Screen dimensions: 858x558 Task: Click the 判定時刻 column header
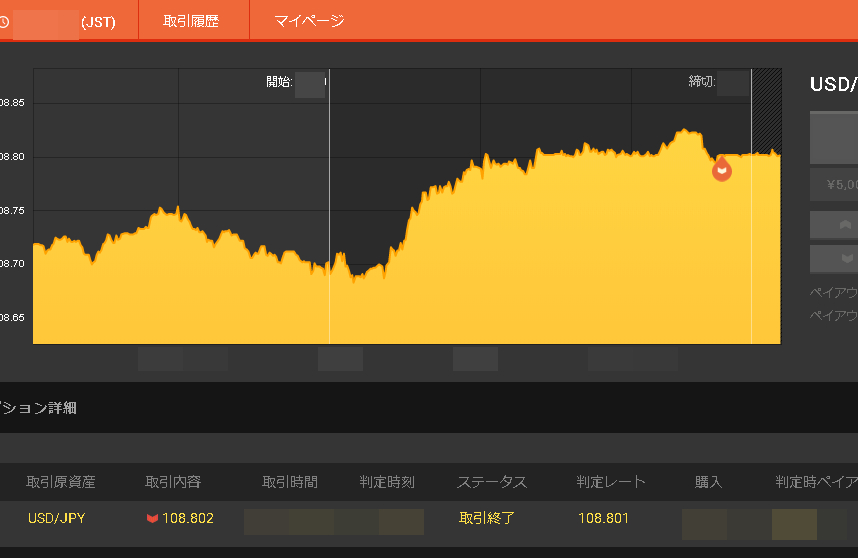coord(387,482)
